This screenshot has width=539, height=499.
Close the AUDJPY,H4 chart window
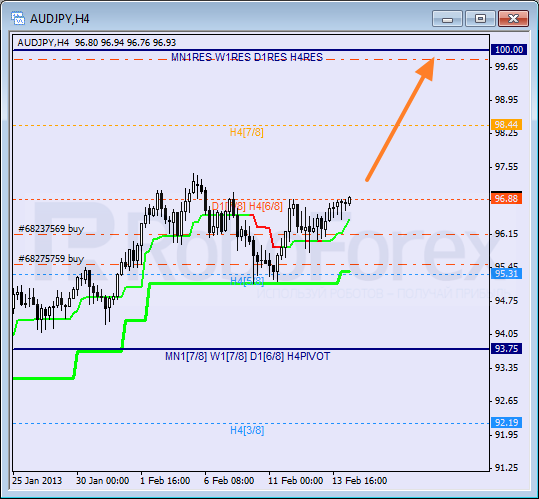coord(513,19)
